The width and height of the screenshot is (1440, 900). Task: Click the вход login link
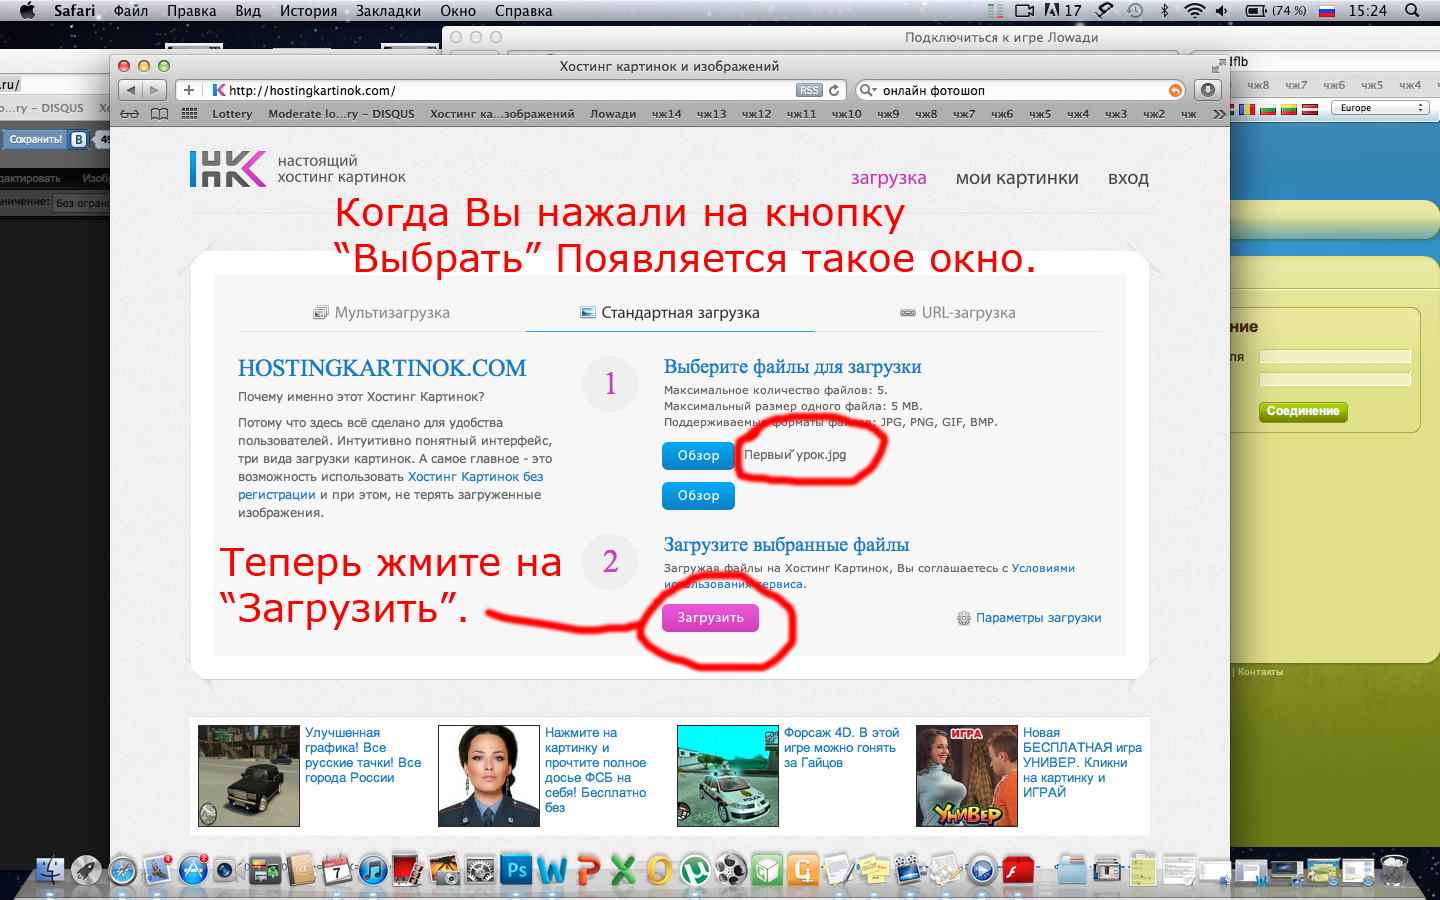tap(1128, 178)
